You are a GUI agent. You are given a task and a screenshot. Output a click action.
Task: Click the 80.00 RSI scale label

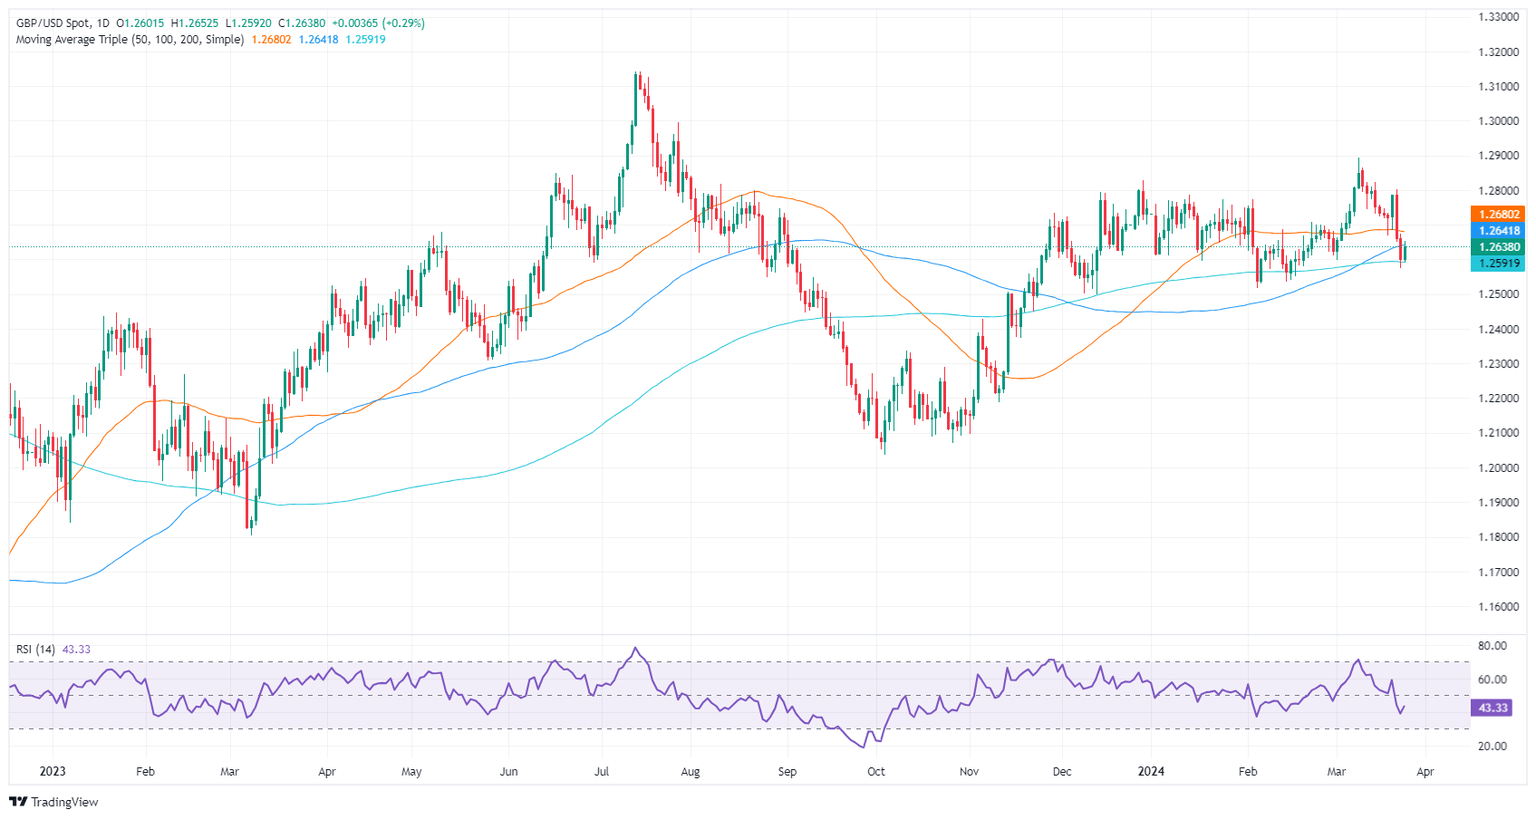(x=1492, y=646)
